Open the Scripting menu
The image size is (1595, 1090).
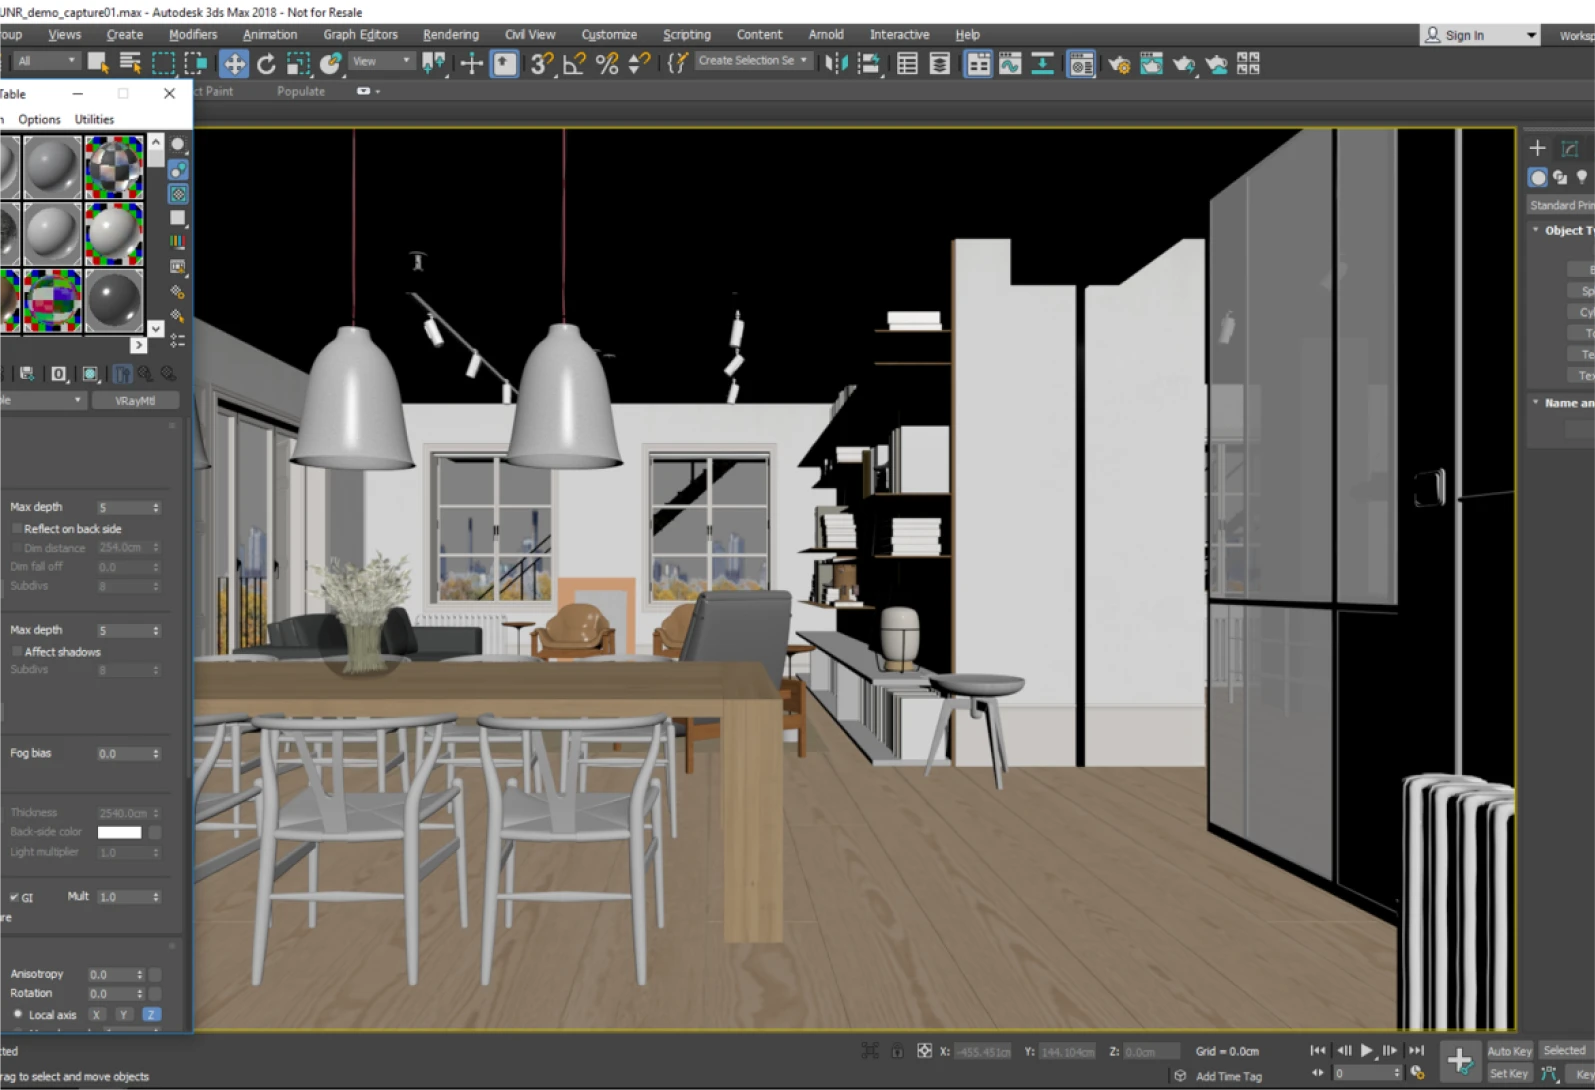click(x=687, y=34)
